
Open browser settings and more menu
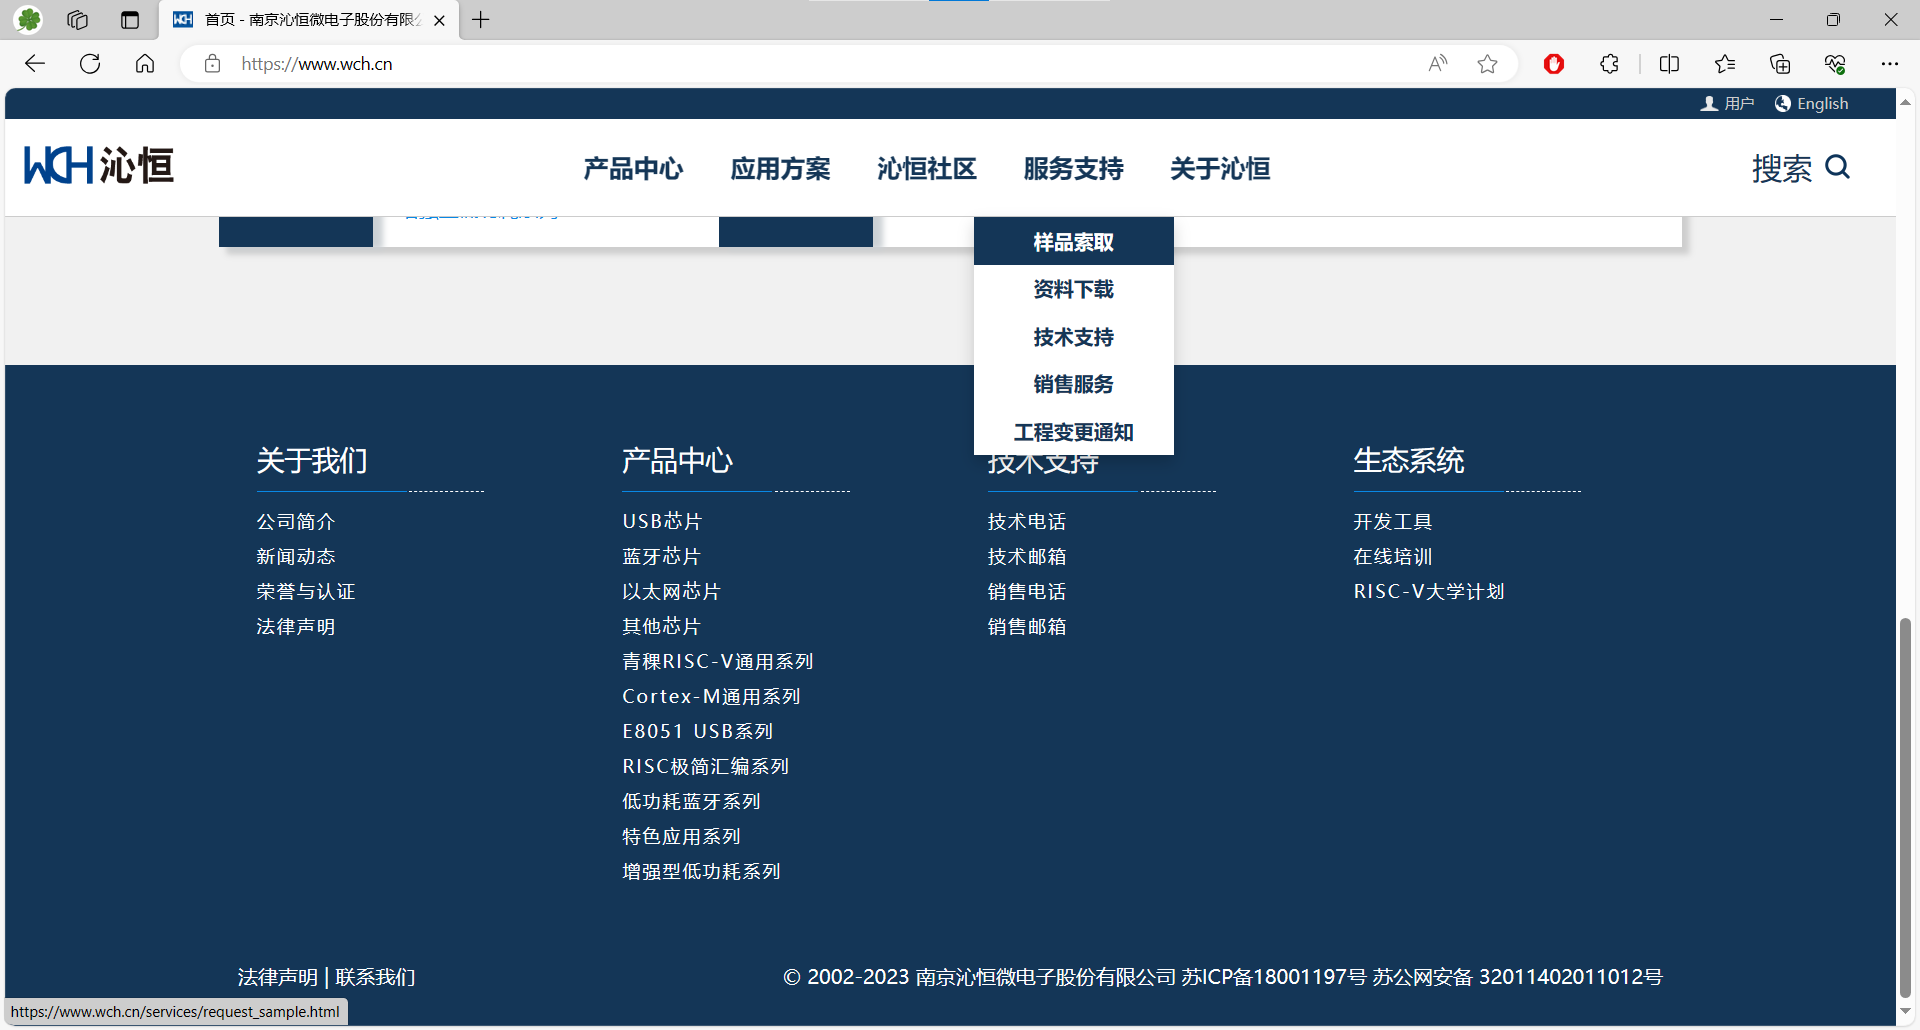coord(1889,64)
